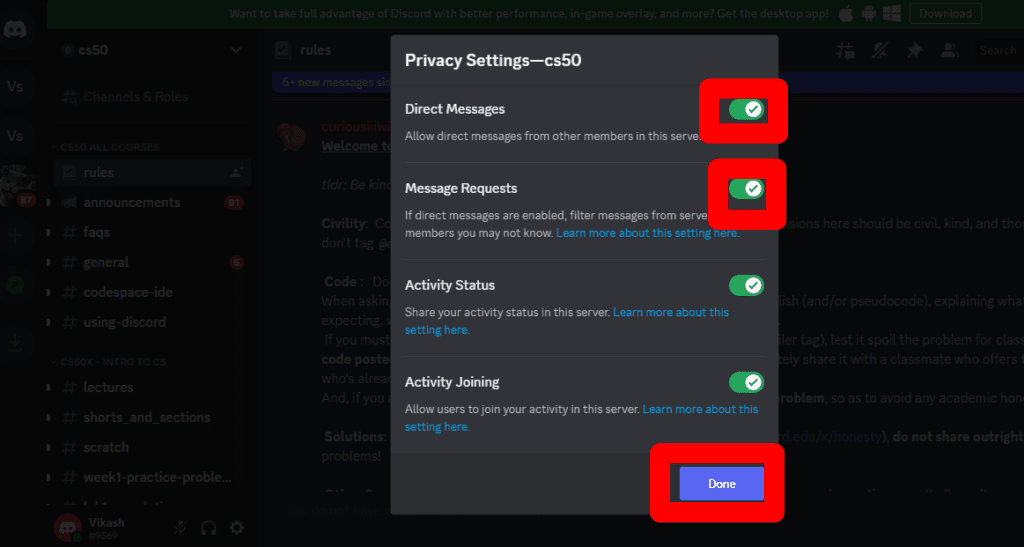Turn off the Activity Joining switch
This screenshot has width=1024, height=547.
click(746, 382)
